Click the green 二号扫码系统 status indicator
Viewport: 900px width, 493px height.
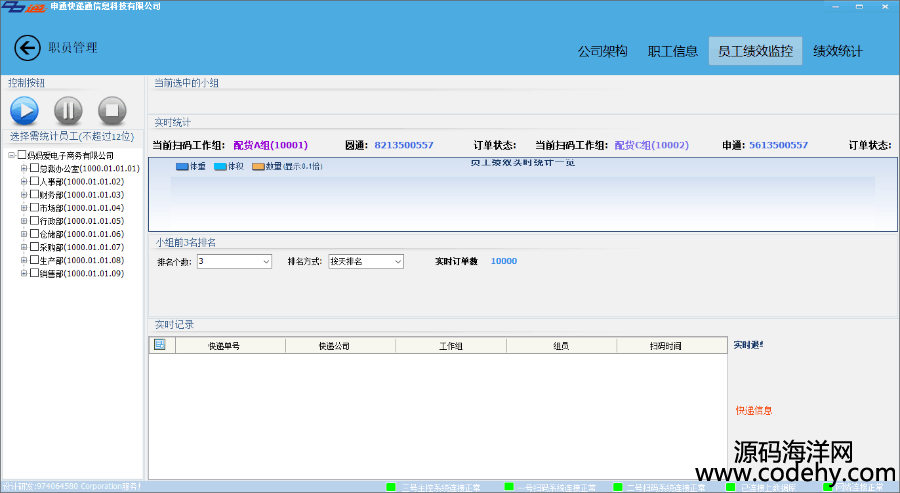point(617,487)
